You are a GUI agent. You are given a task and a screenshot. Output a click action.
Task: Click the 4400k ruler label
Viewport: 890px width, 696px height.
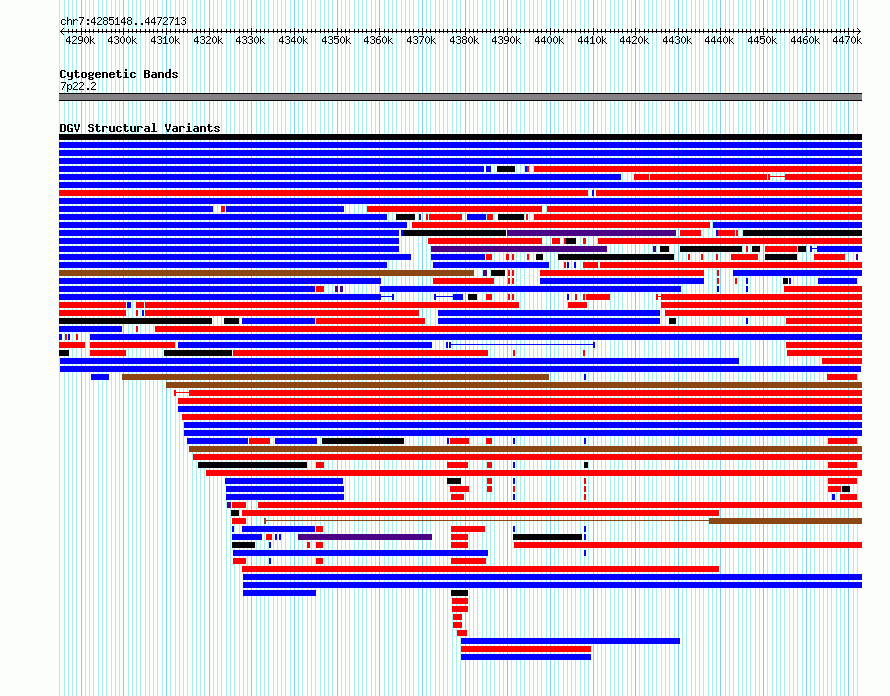pyautogui.click(x=549, y=40)
